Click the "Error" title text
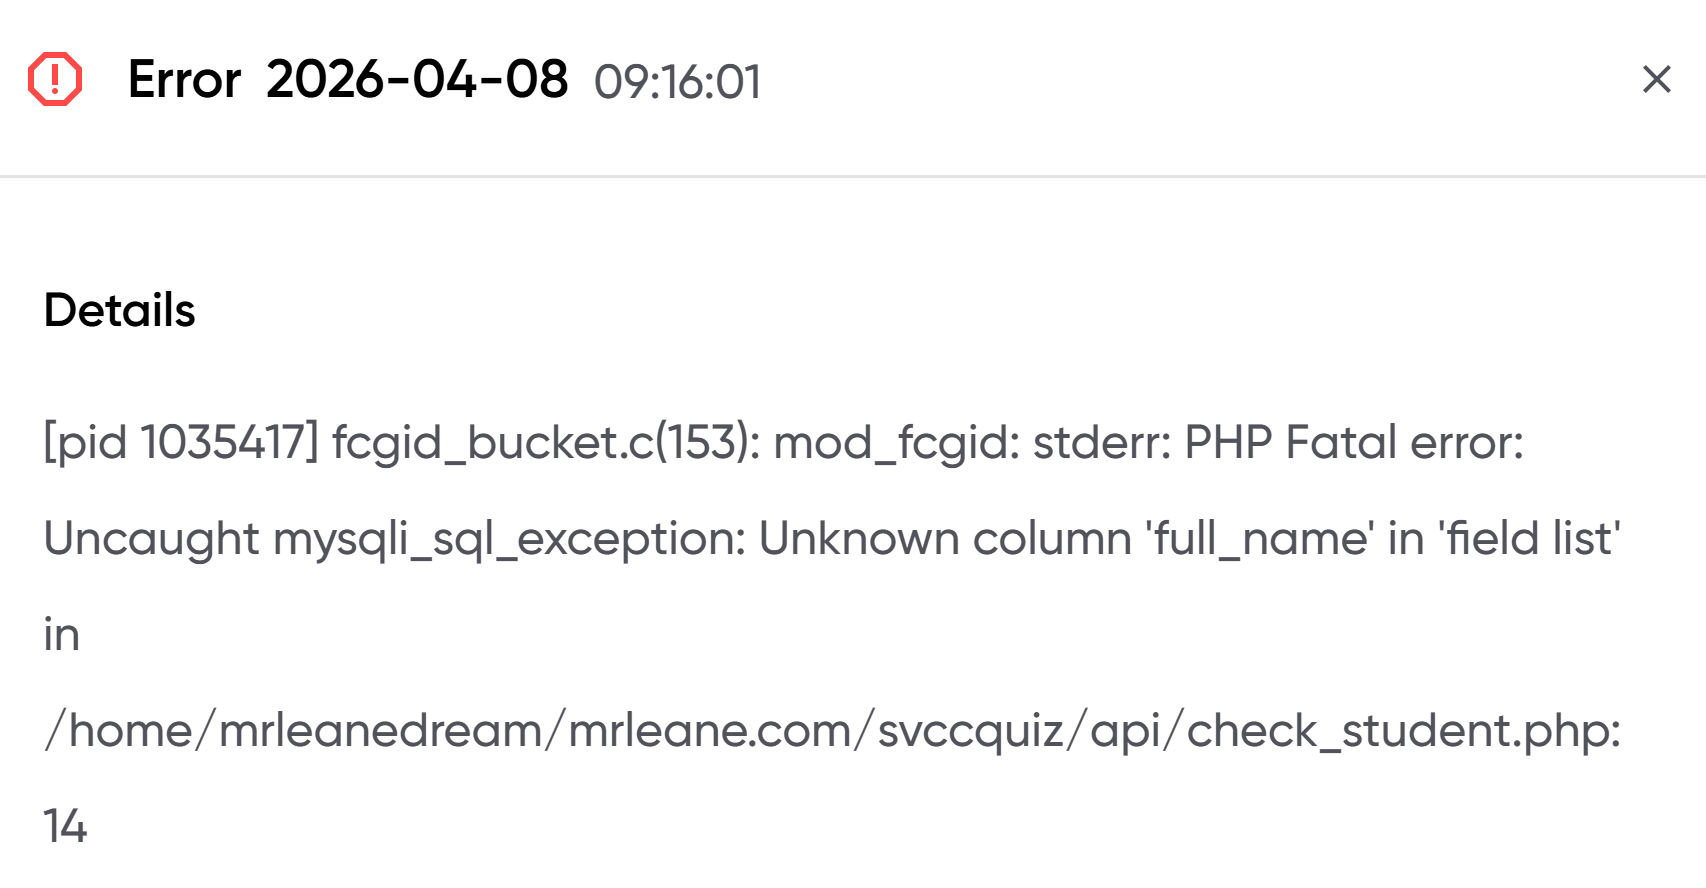The height and width of the screenshot is (888, 1706). [184, 80]
